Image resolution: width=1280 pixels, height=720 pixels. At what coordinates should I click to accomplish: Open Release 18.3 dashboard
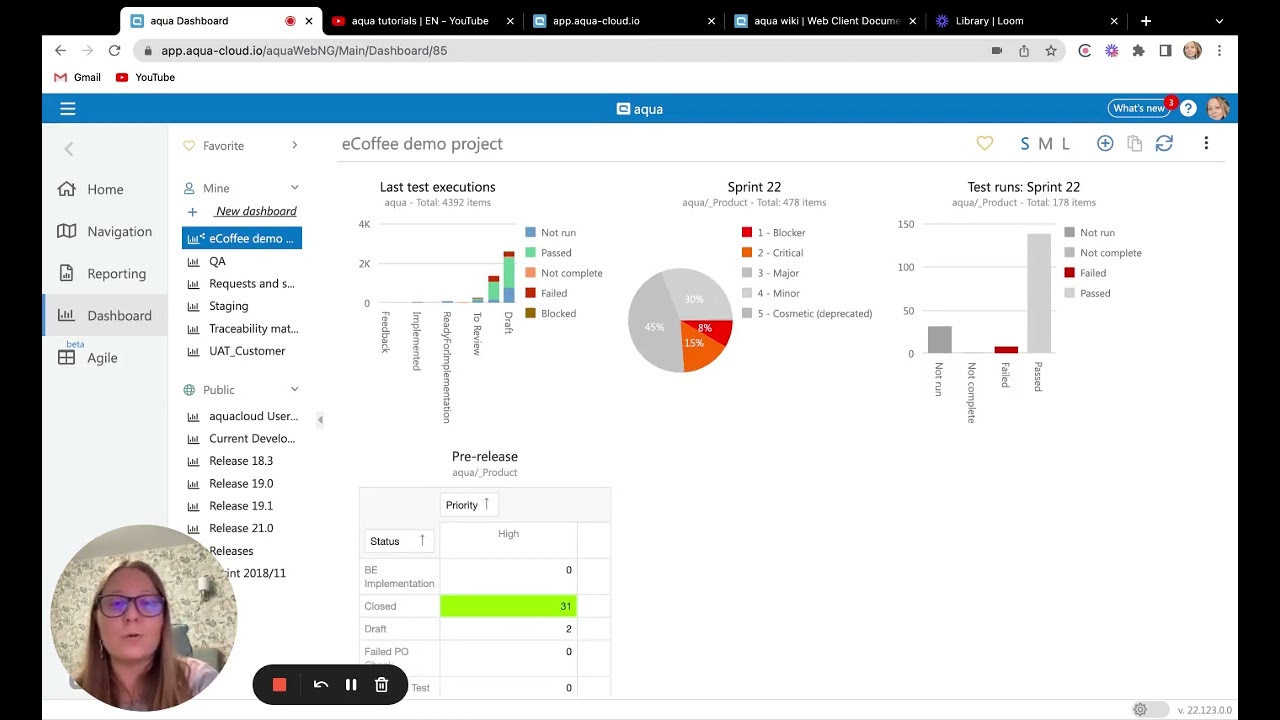point(240,461)
